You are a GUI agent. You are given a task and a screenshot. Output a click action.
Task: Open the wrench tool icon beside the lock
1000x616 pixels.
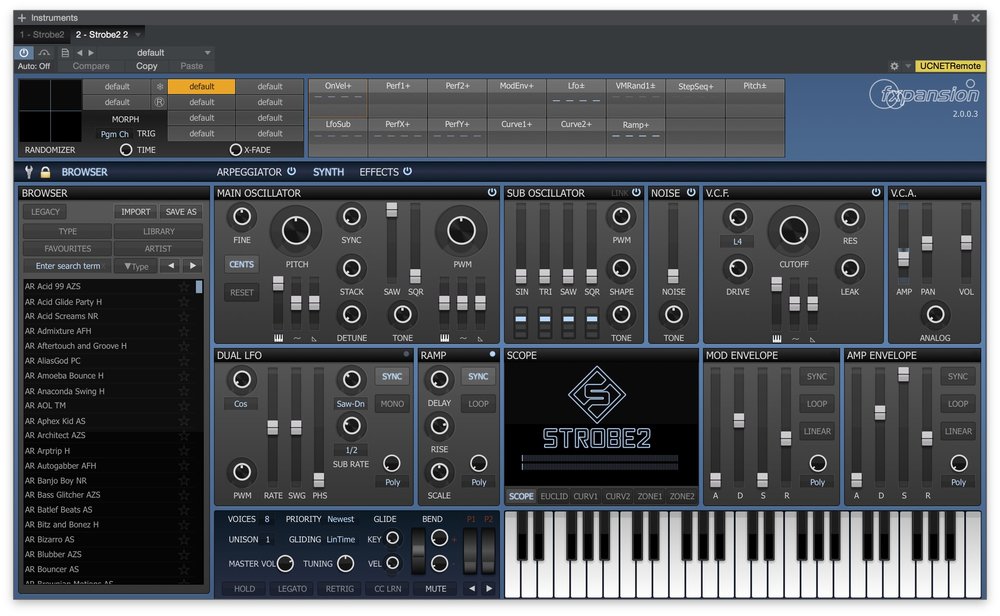(29, 172)
